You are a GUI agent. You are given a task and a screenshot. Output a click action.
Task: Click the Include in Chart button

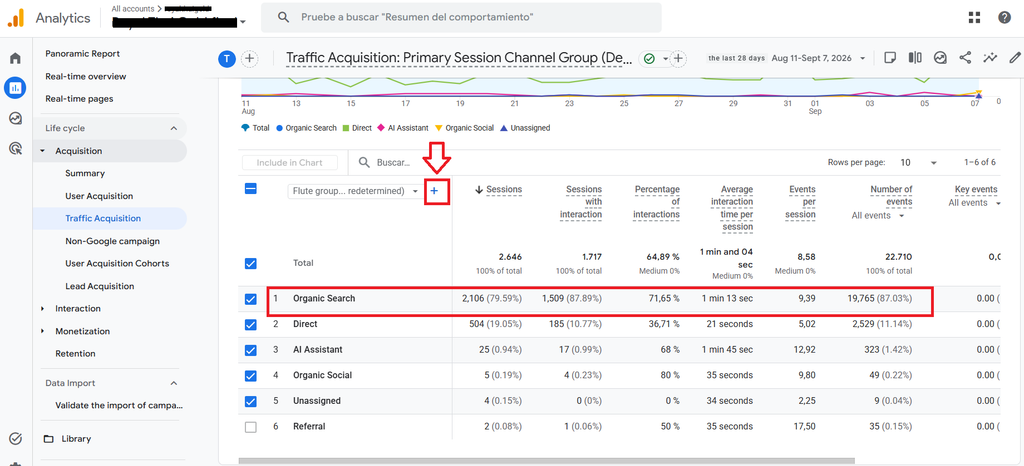[290, 163]
